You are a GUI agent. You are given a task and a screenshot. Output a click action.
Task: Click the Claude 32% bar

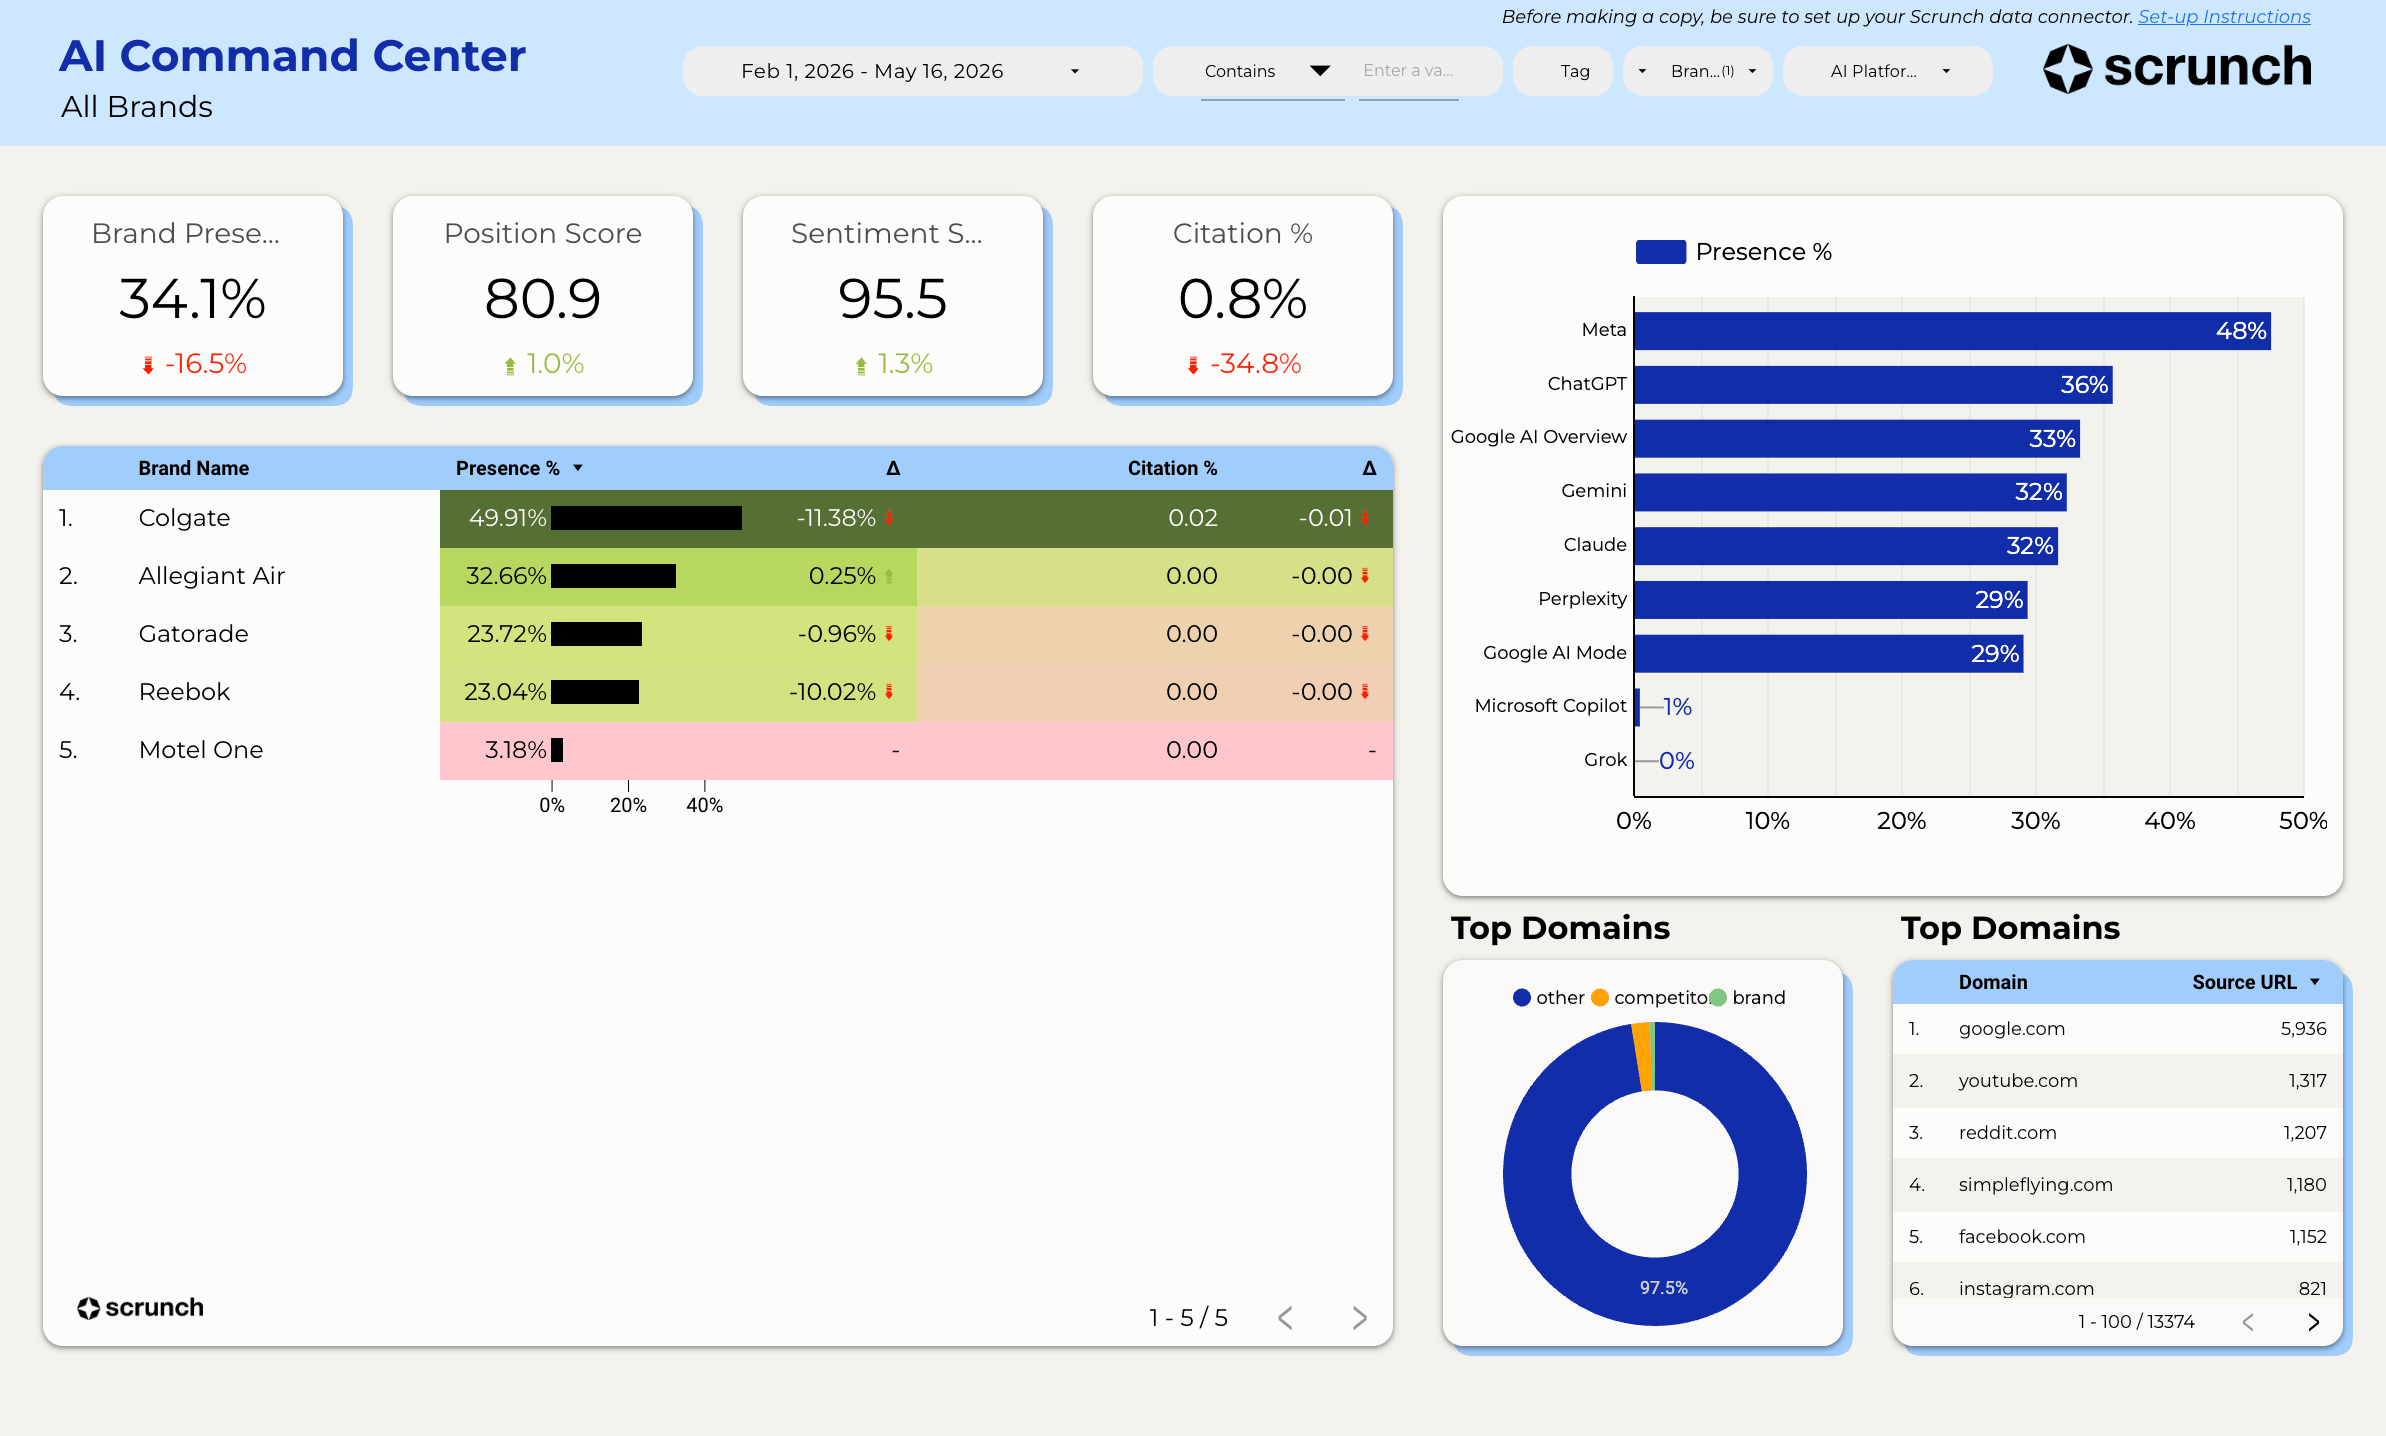(x=1846, y=546)
